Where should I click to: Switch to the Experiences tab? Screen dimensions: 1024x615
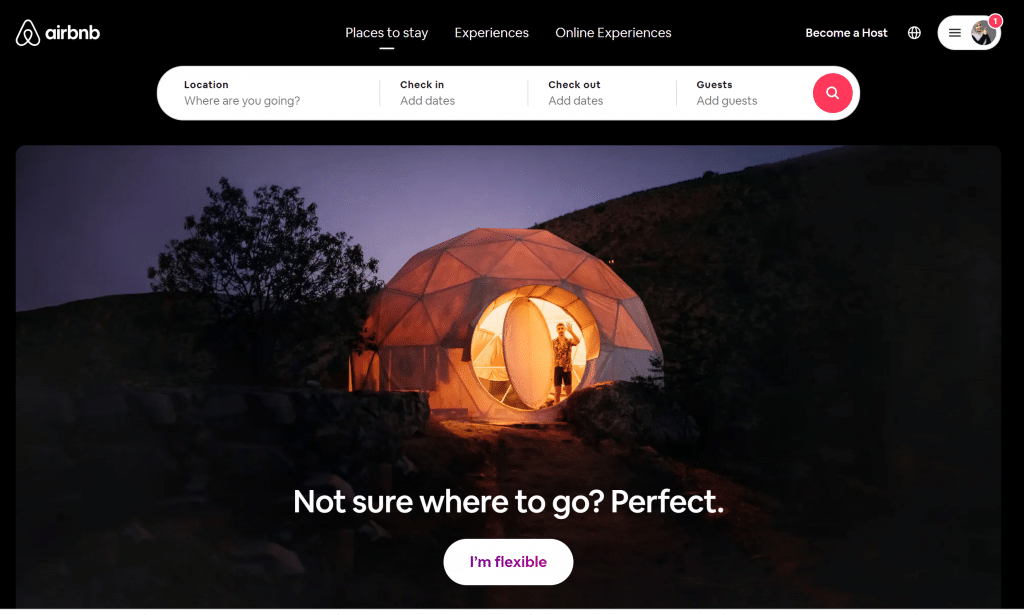[x=492, y=33]
